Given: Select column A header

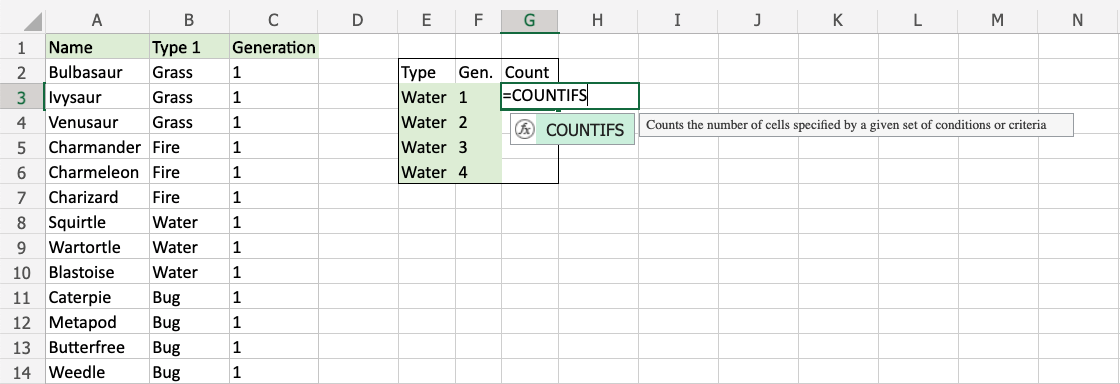Looking at the screenshot, I should pyautogui.click(x=96, y=21).
